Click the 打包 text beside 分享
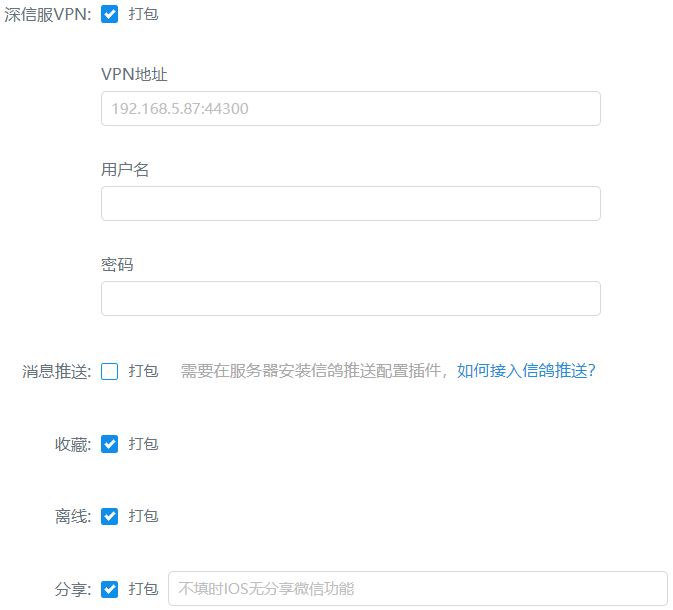This screenshot has height=610, width=673. click(143, 589)
